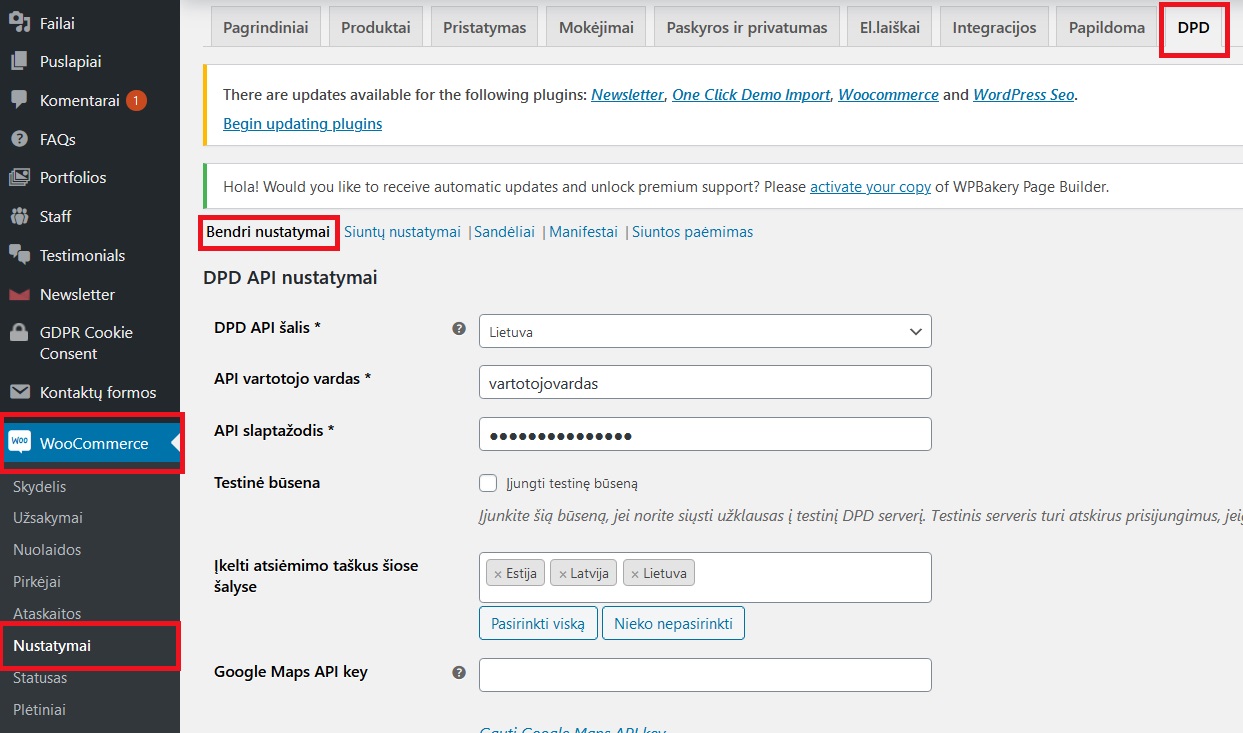Open Statusas in WooCommerce submenu

click(x=40, y=678)
